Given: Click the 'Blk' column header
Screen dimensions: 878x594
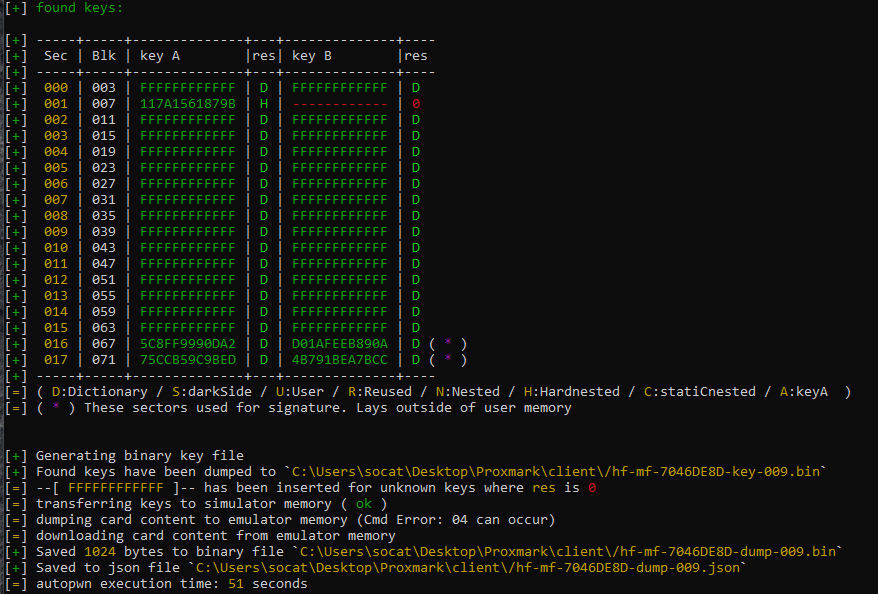Looking at the screenshot, I should tap(104, 56).
